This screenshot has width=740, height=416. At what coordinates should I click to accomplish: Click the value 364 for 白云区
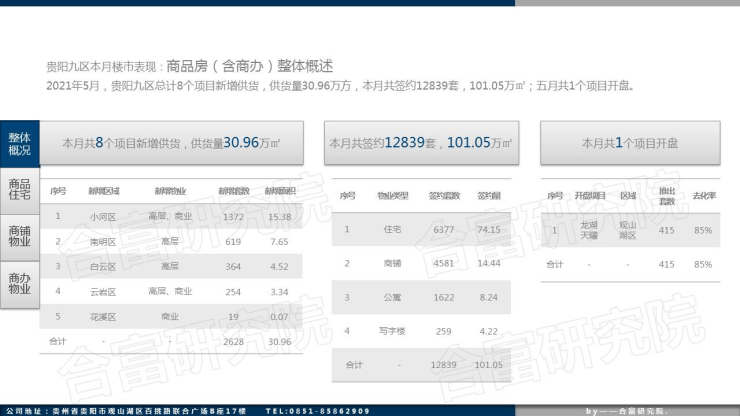(x=233, y=267)
